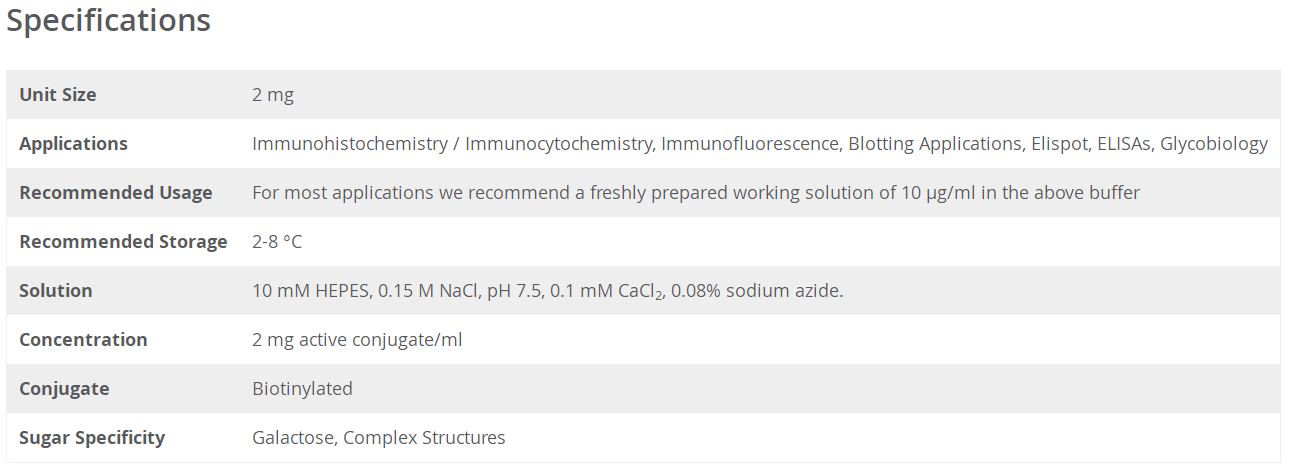This screenshot has height=472, width=1291.
Task: Select the Concentration row label
Action: click(83, 340)
